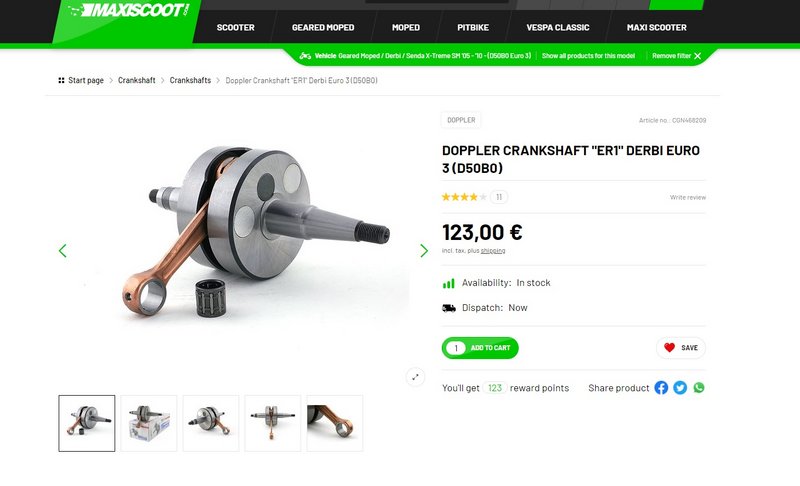800x486 pixels.
Task: Open the Crankshafts breadcrumb link
Action: (190, 80)
